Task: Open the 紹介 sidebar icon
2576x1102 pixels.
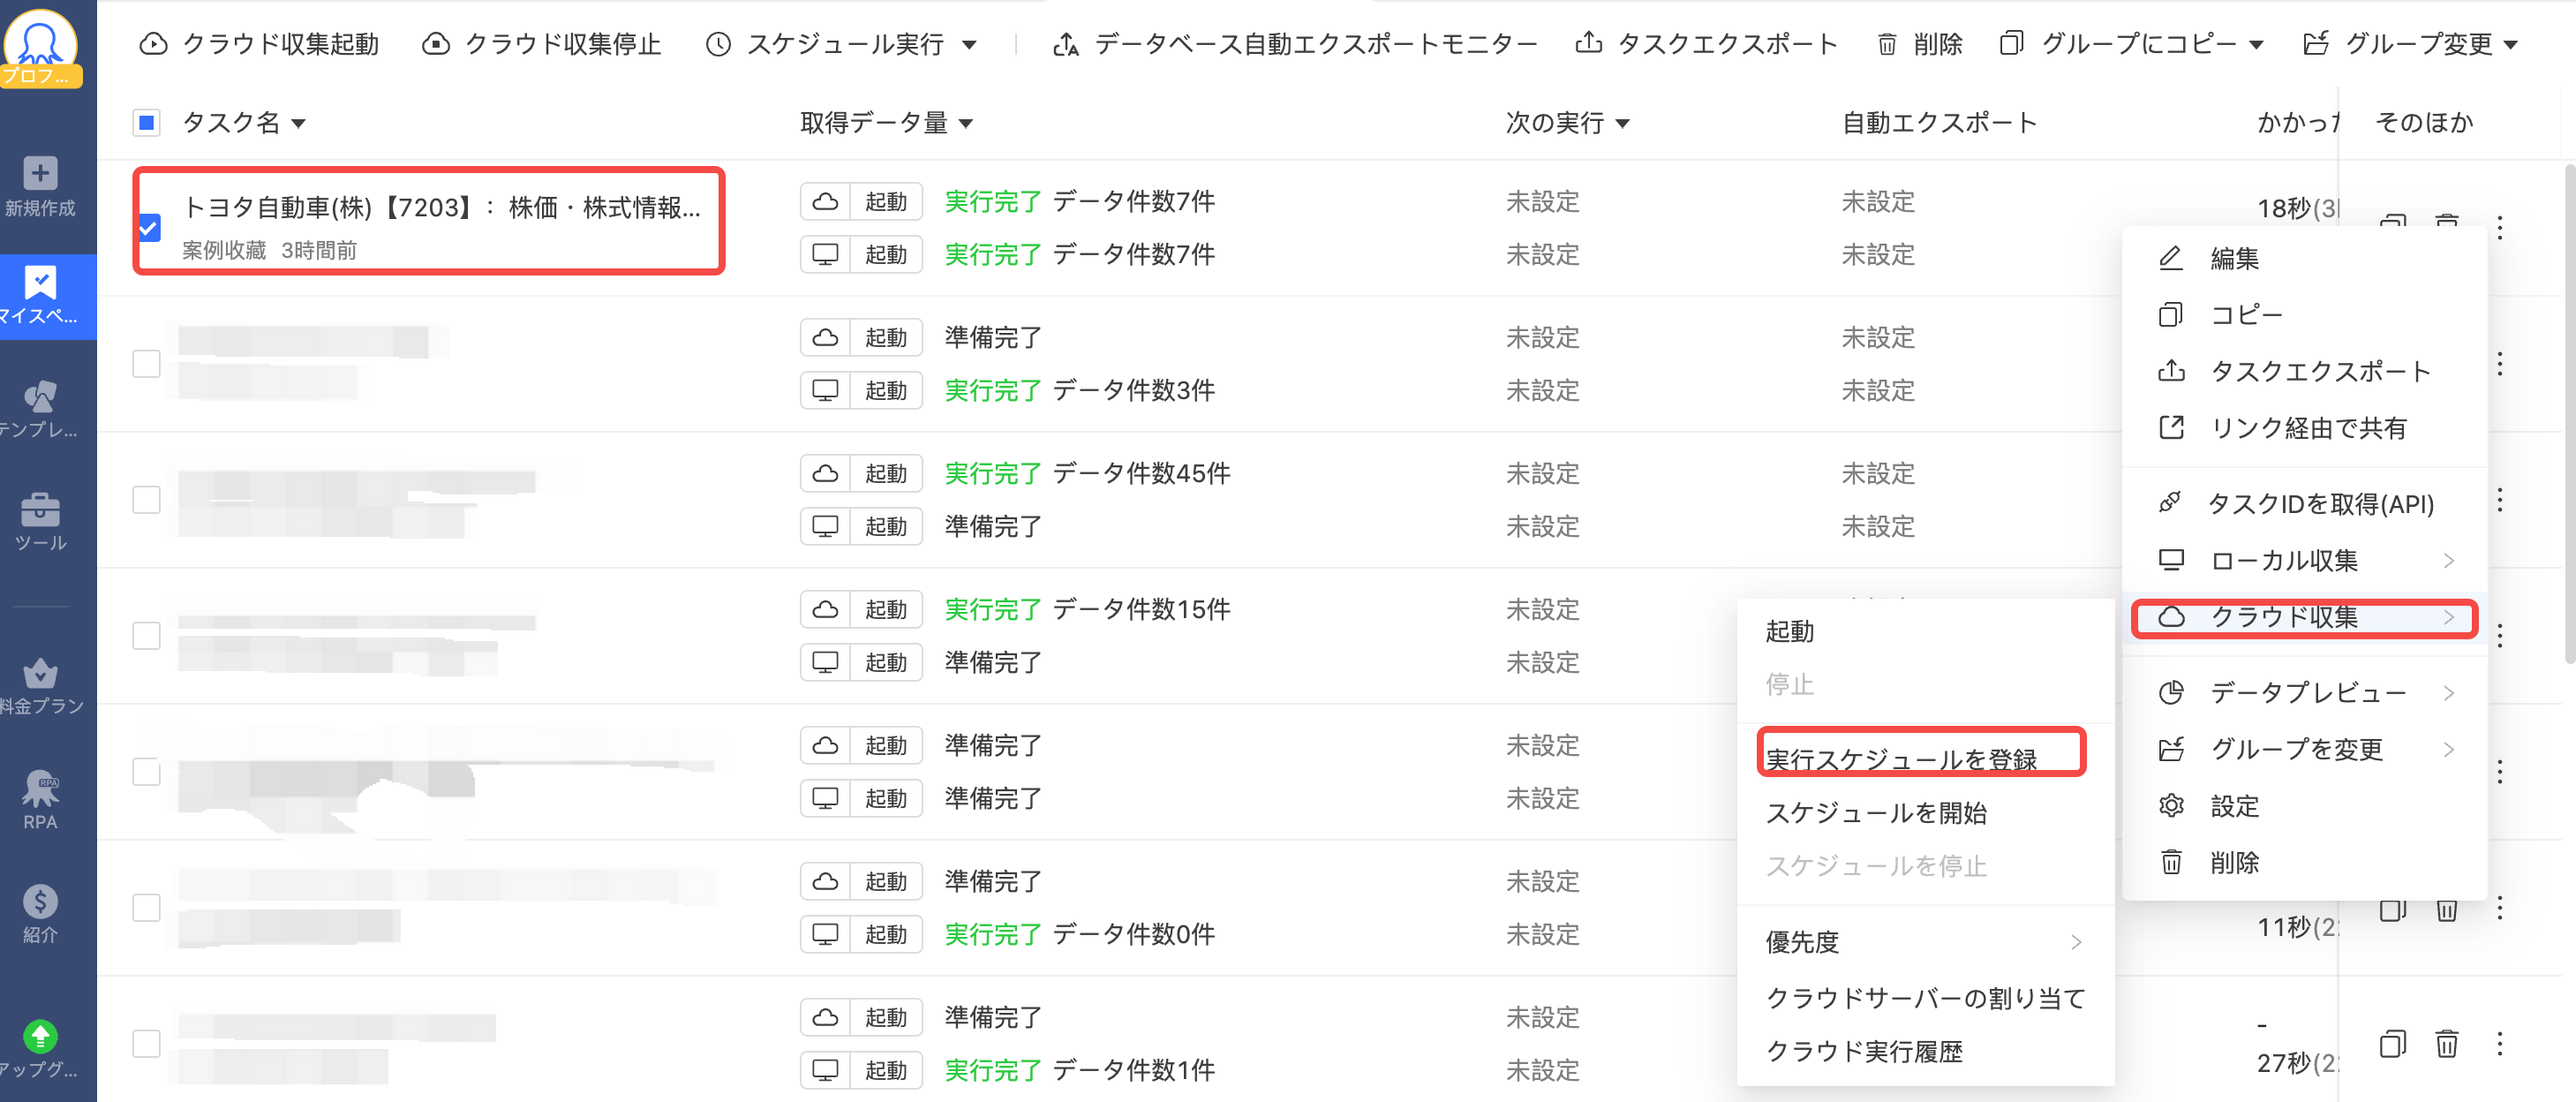Action: click(x=40, y=913)
